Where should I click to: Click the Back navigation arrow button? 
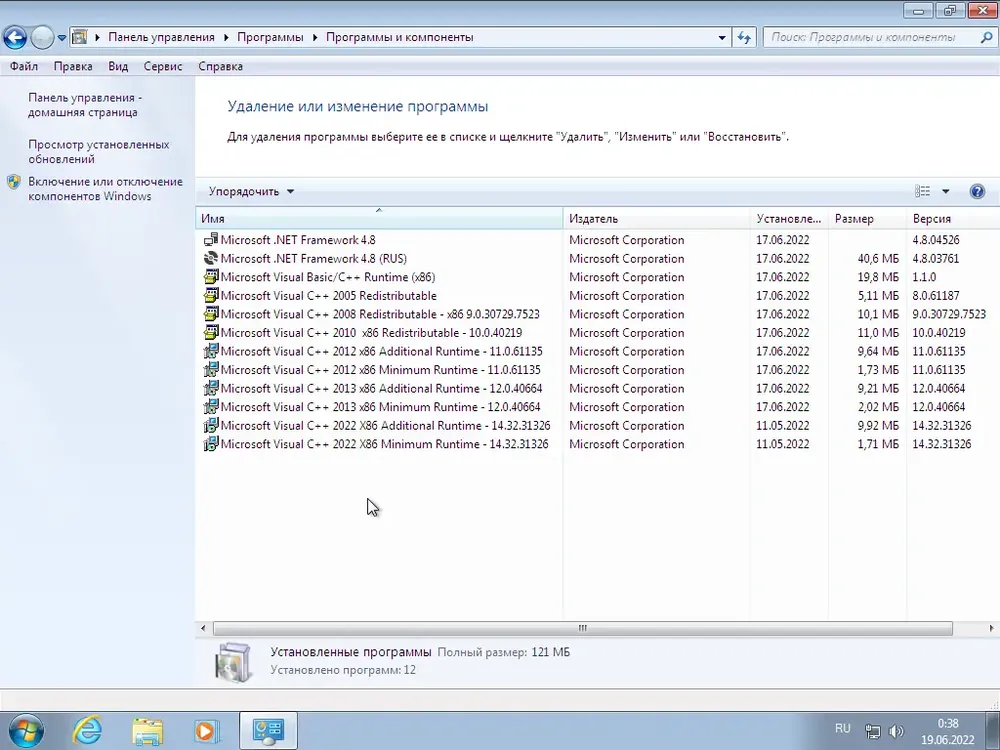click(x=15, y=38)
